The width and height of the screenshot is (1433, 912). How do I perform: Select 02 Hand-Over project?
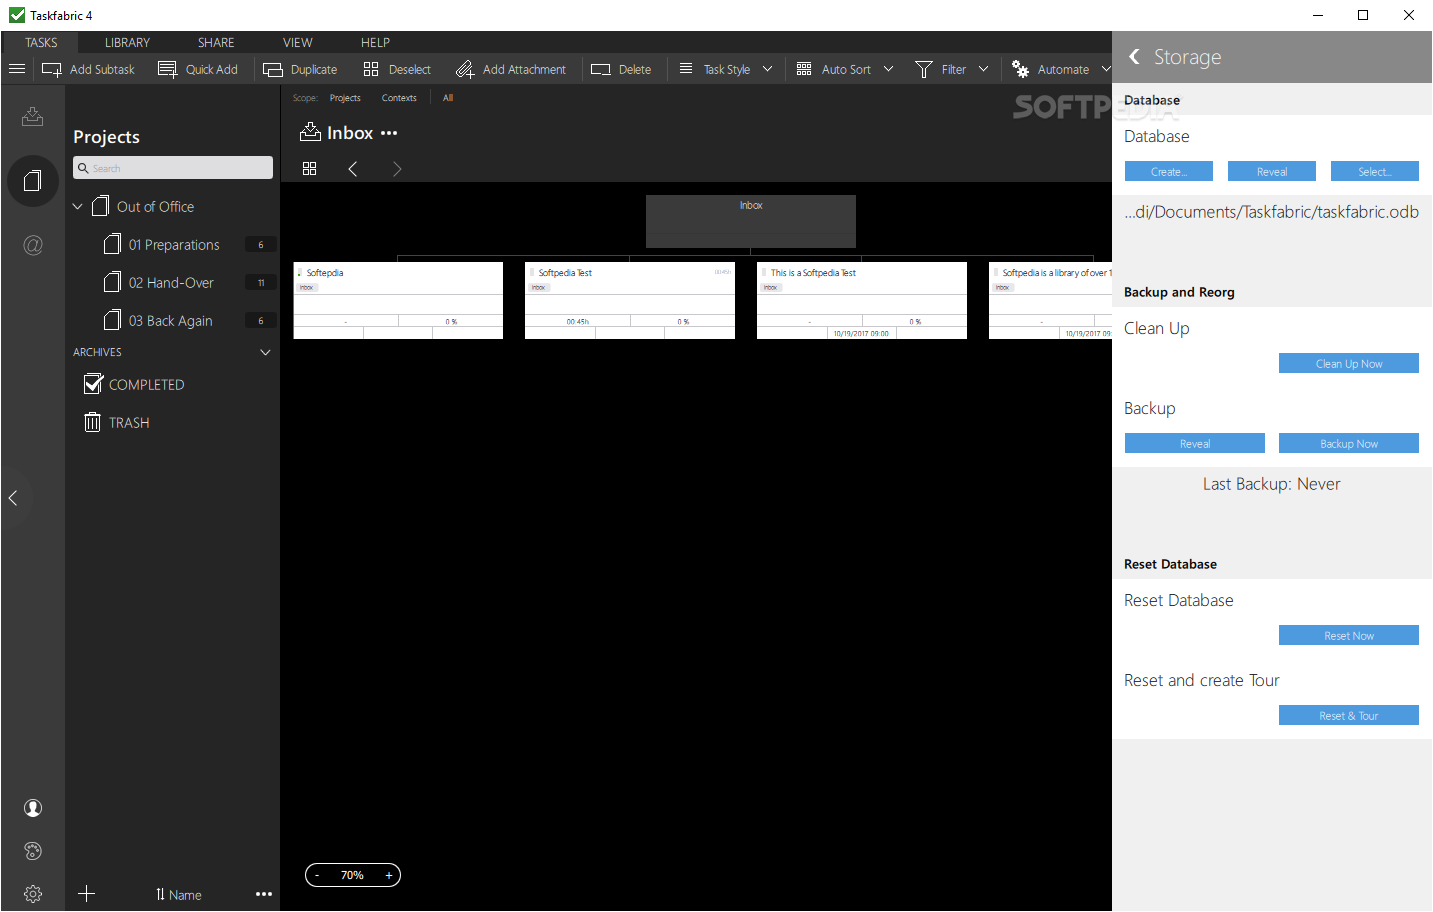tap(174, 283)
